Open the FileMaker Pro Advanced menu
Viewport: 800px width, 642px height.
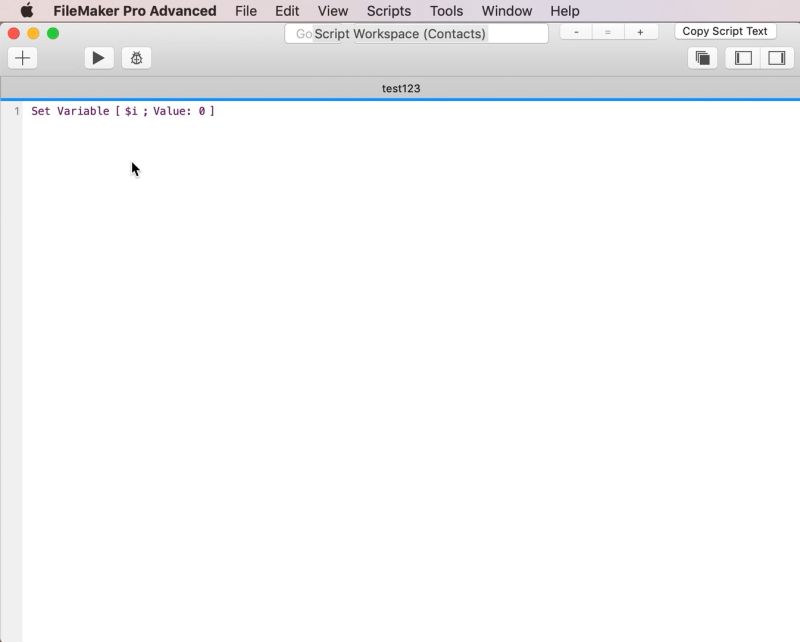tap(135, 11)
